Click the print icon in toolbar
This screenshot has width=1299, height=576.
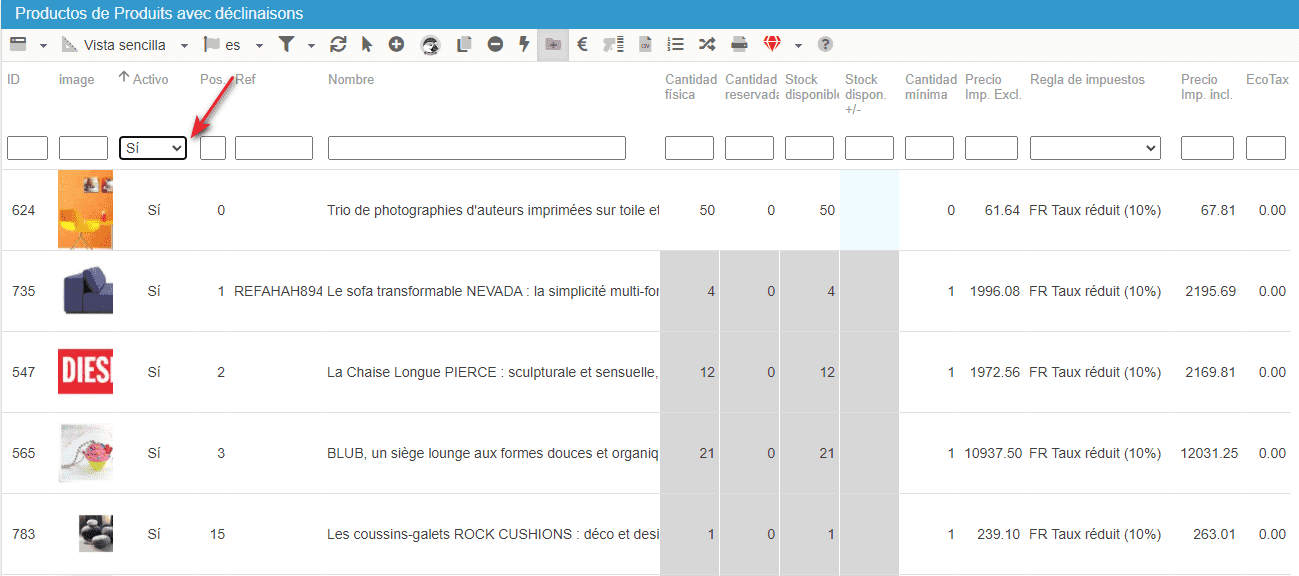(739, 45)
